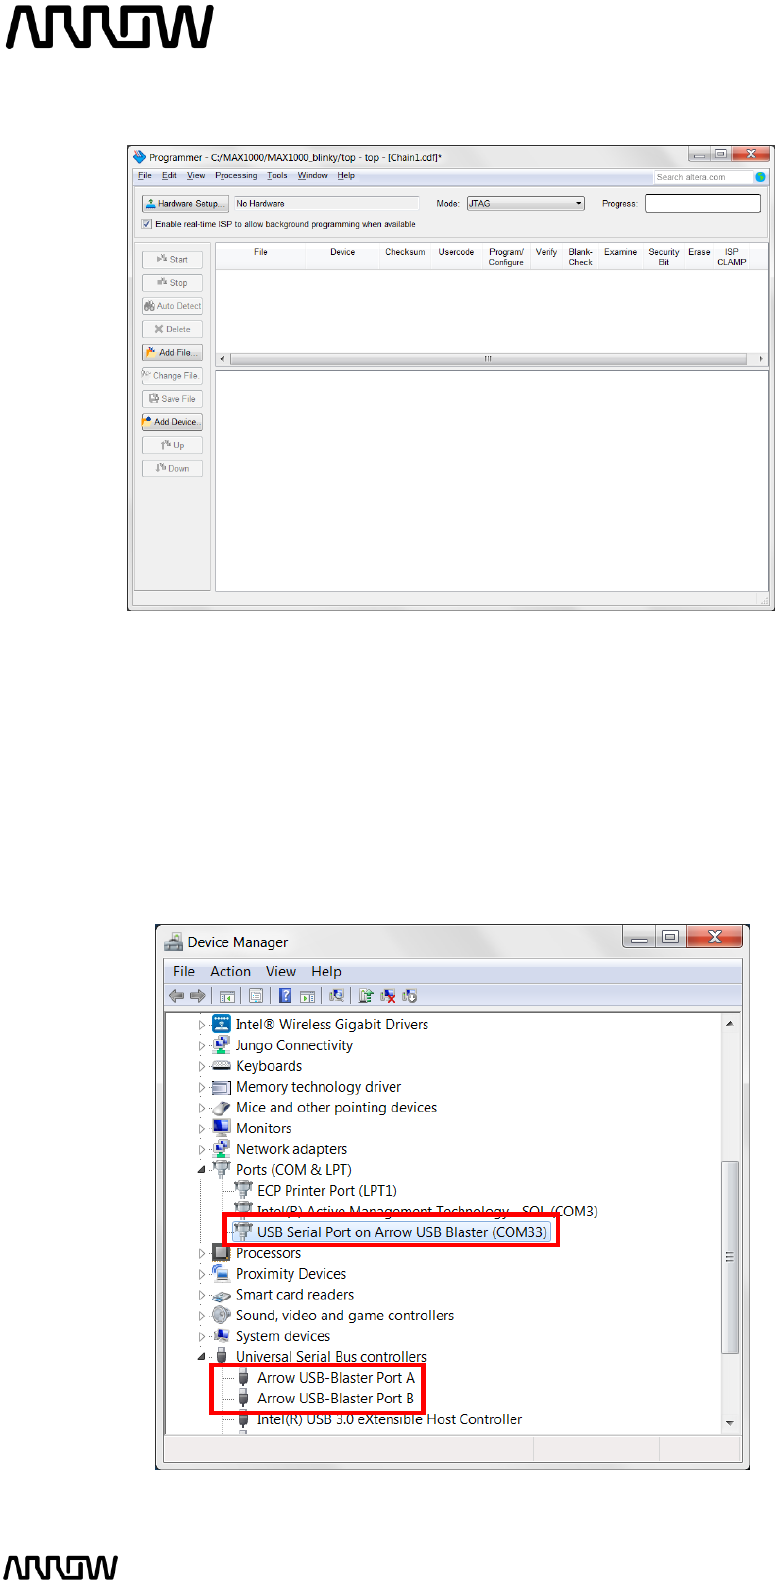Open the Action menu in Device Manager
Image resolution: width=775 pixels, height=1582 pixels.
coord(230,971)
